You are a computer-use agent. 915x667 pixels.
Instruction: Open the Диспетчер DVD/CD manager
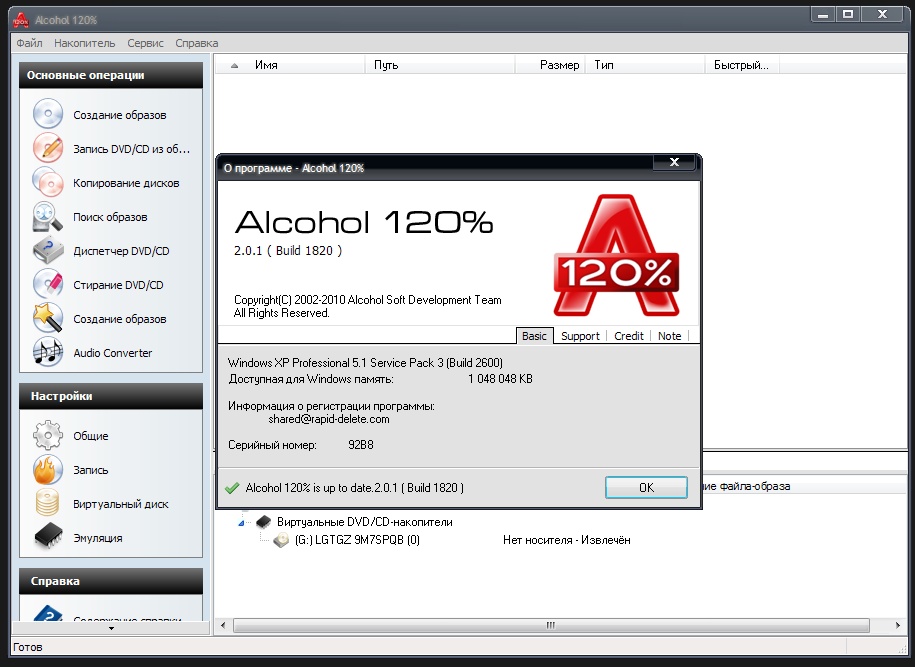(x=101, y=251)
